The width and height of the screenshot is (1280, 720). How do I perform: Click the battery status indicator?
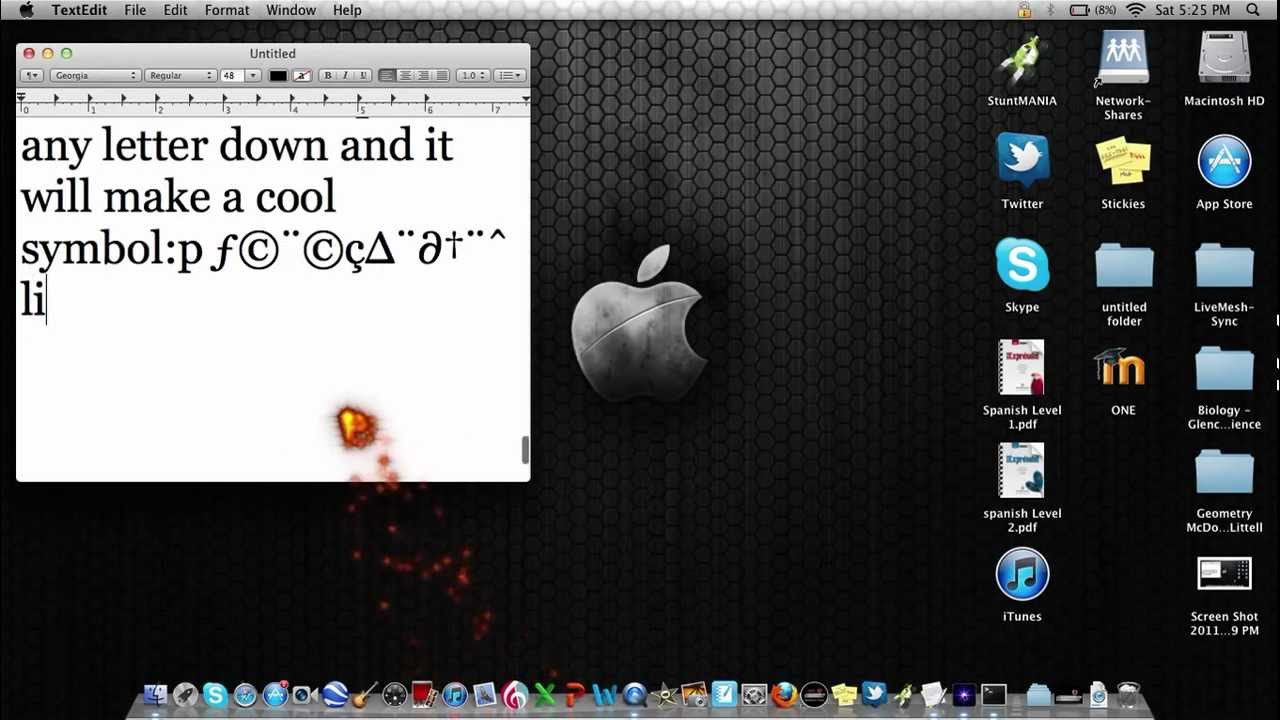click(1093, 10)
